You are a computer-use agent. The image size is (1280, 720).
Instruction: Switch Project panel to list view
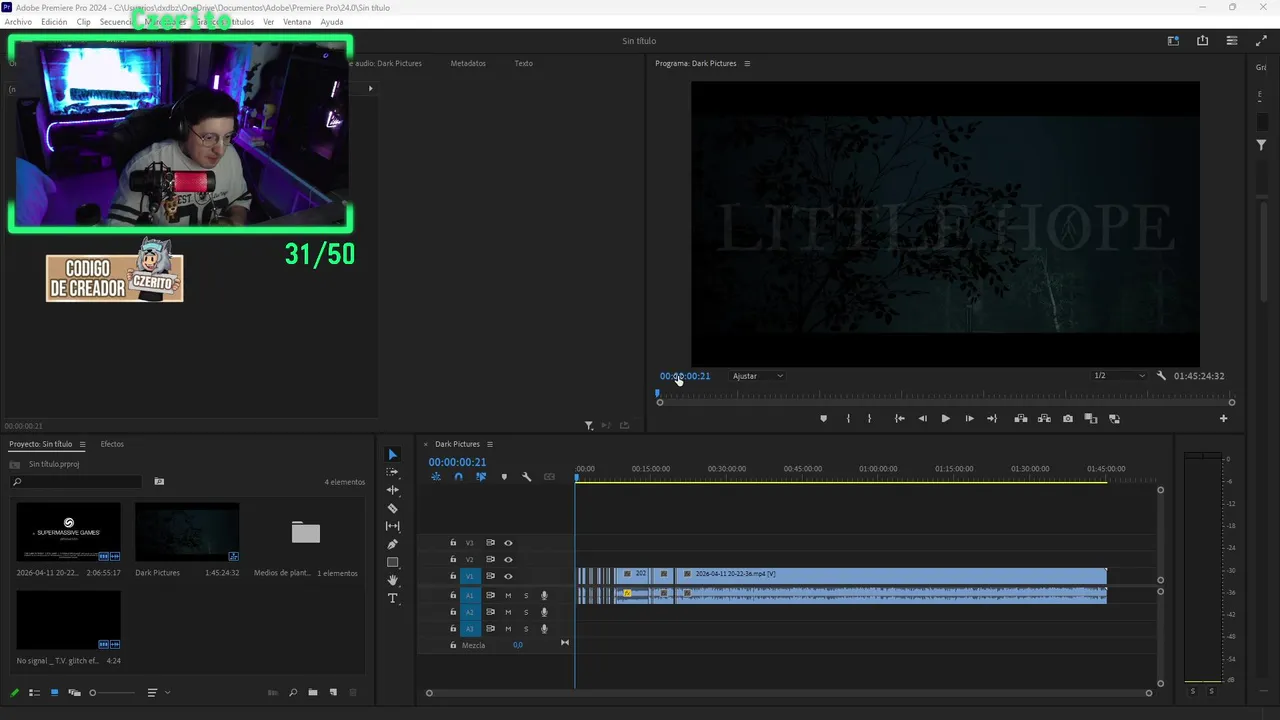click(34, 692)
